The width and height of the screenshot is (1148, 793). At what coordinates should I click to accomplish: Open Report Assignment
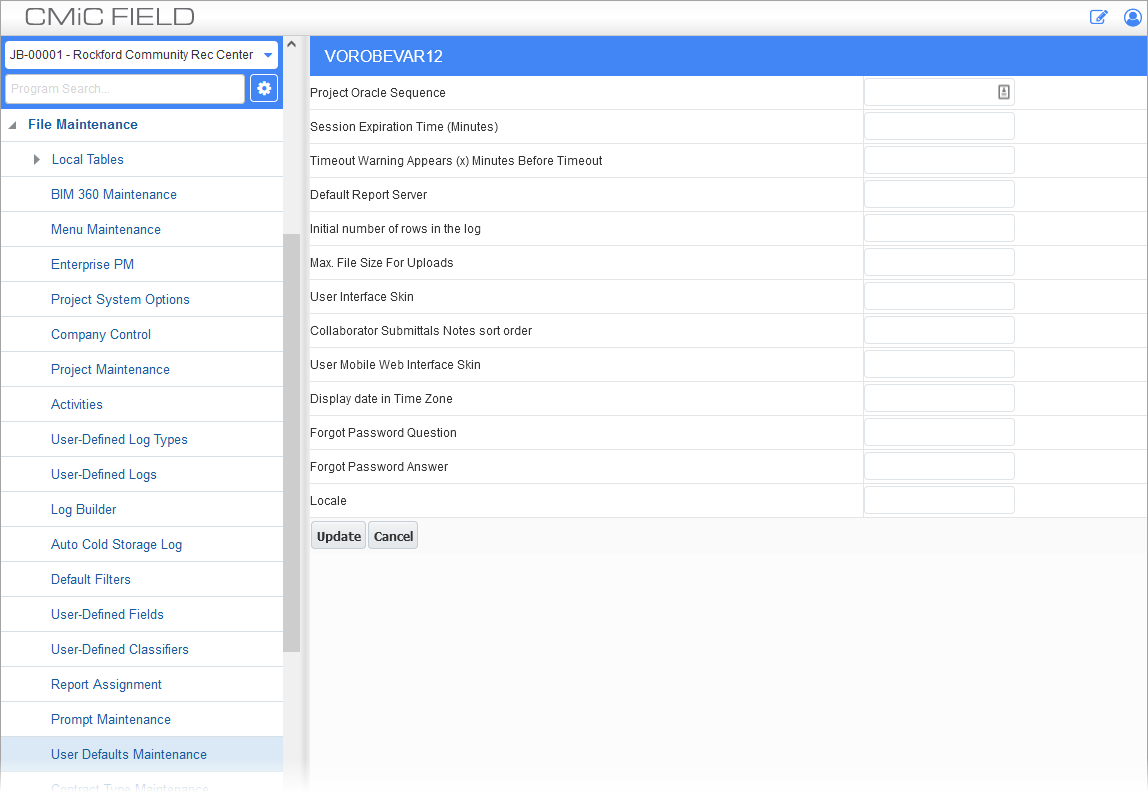tap(106, 684)
